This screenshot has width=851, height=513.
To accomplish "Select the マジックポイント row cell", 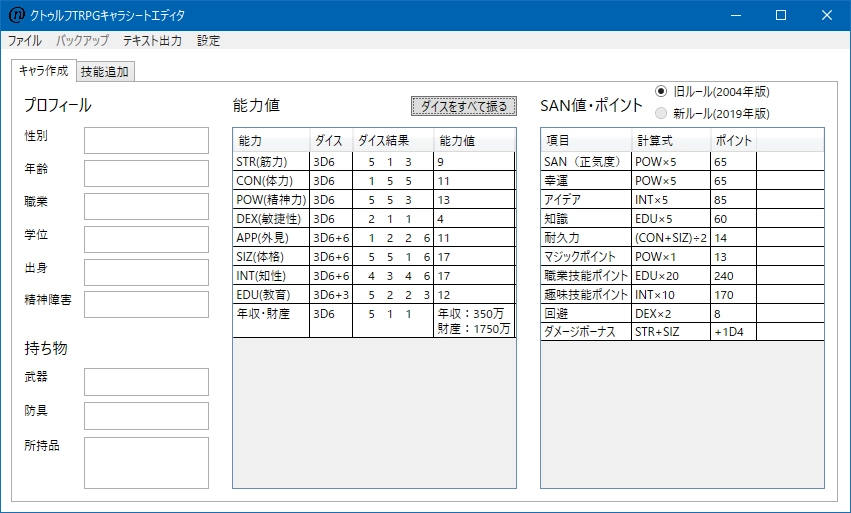I will tap(586, 257).
